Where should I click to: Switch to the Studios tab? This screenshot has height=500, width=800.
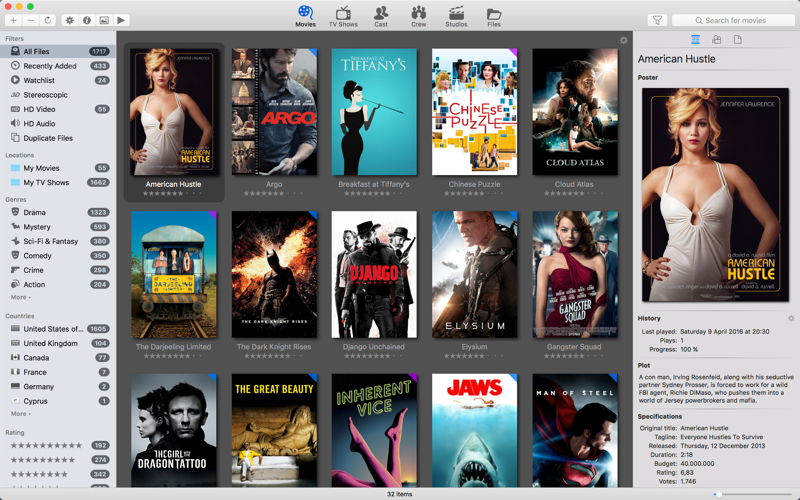pos(456,16)
